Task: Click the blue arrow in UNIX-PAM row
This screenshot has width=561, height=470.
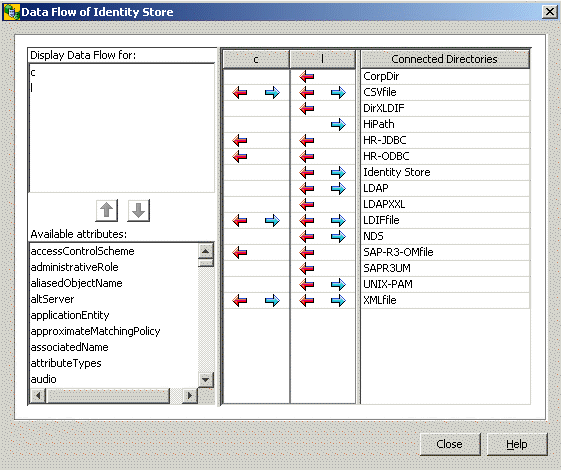Action: tap(338, 284)
